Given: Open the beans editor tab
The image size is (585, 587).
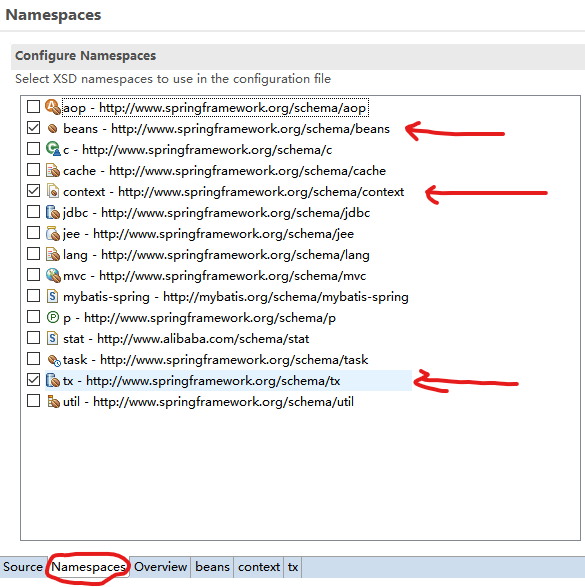Looking at the screenshot, I should click(x=212, y=567).
